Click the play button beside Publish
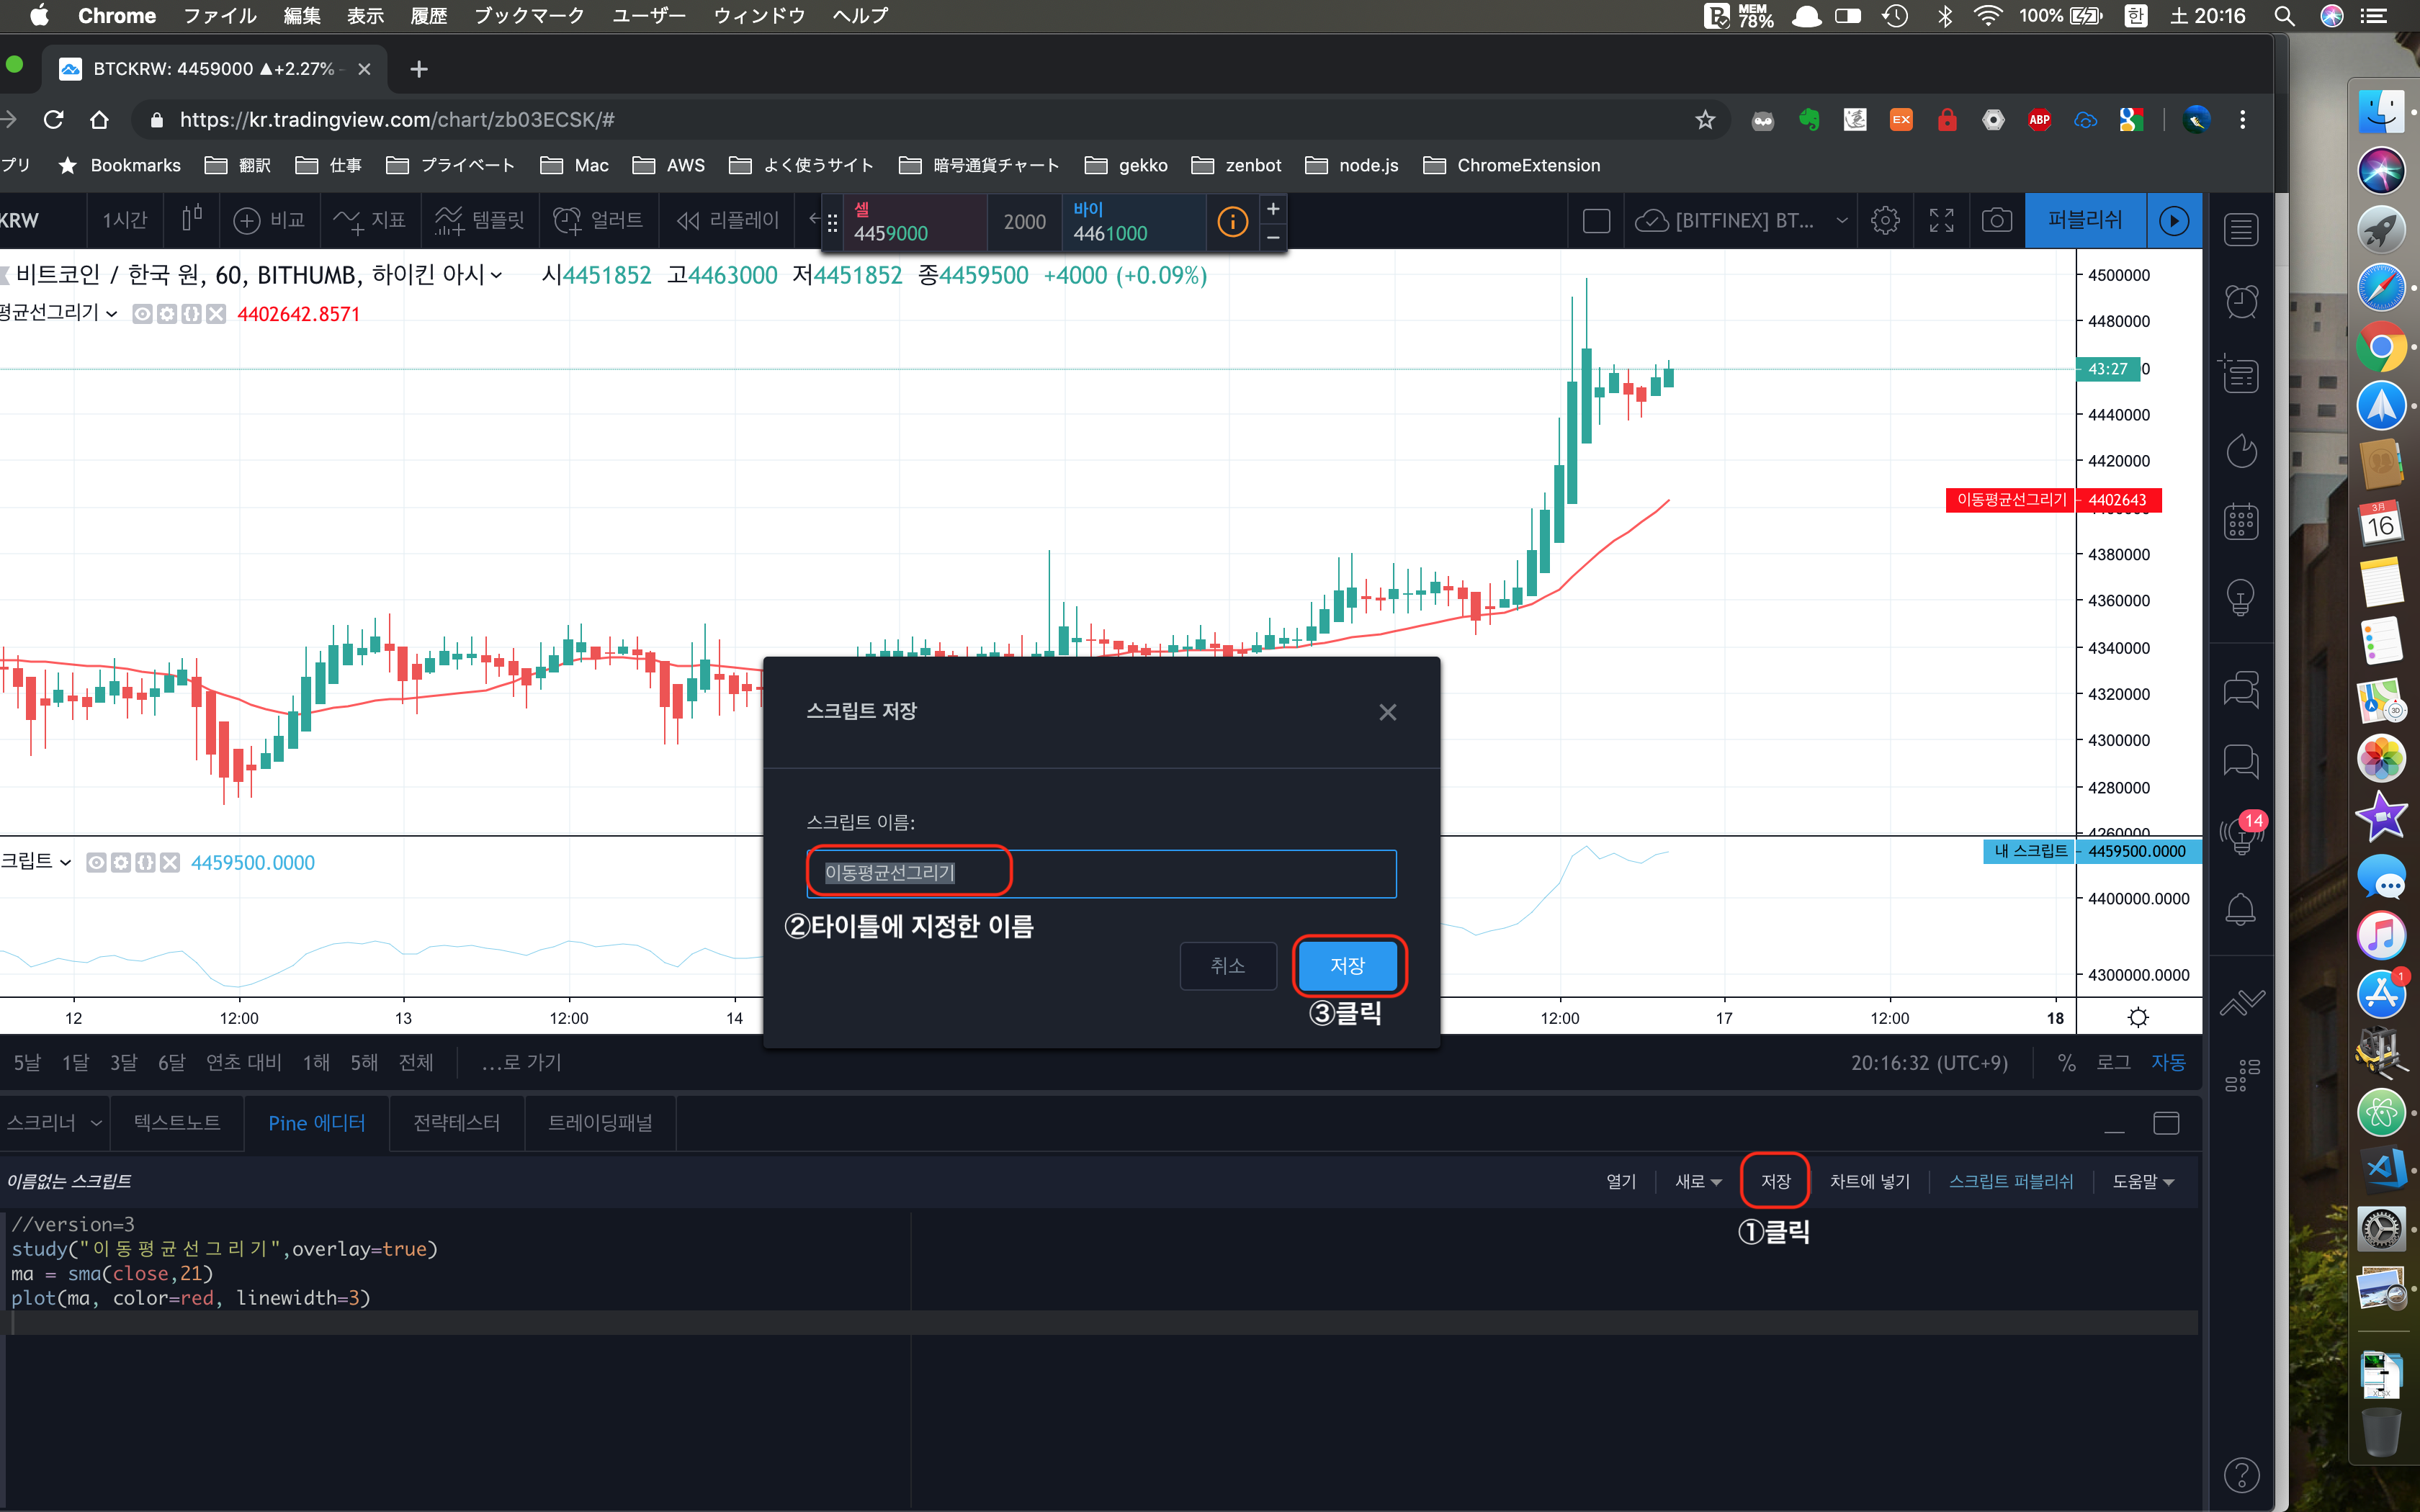This screenshot has height=1512, width=2420. click(2174, 220)
